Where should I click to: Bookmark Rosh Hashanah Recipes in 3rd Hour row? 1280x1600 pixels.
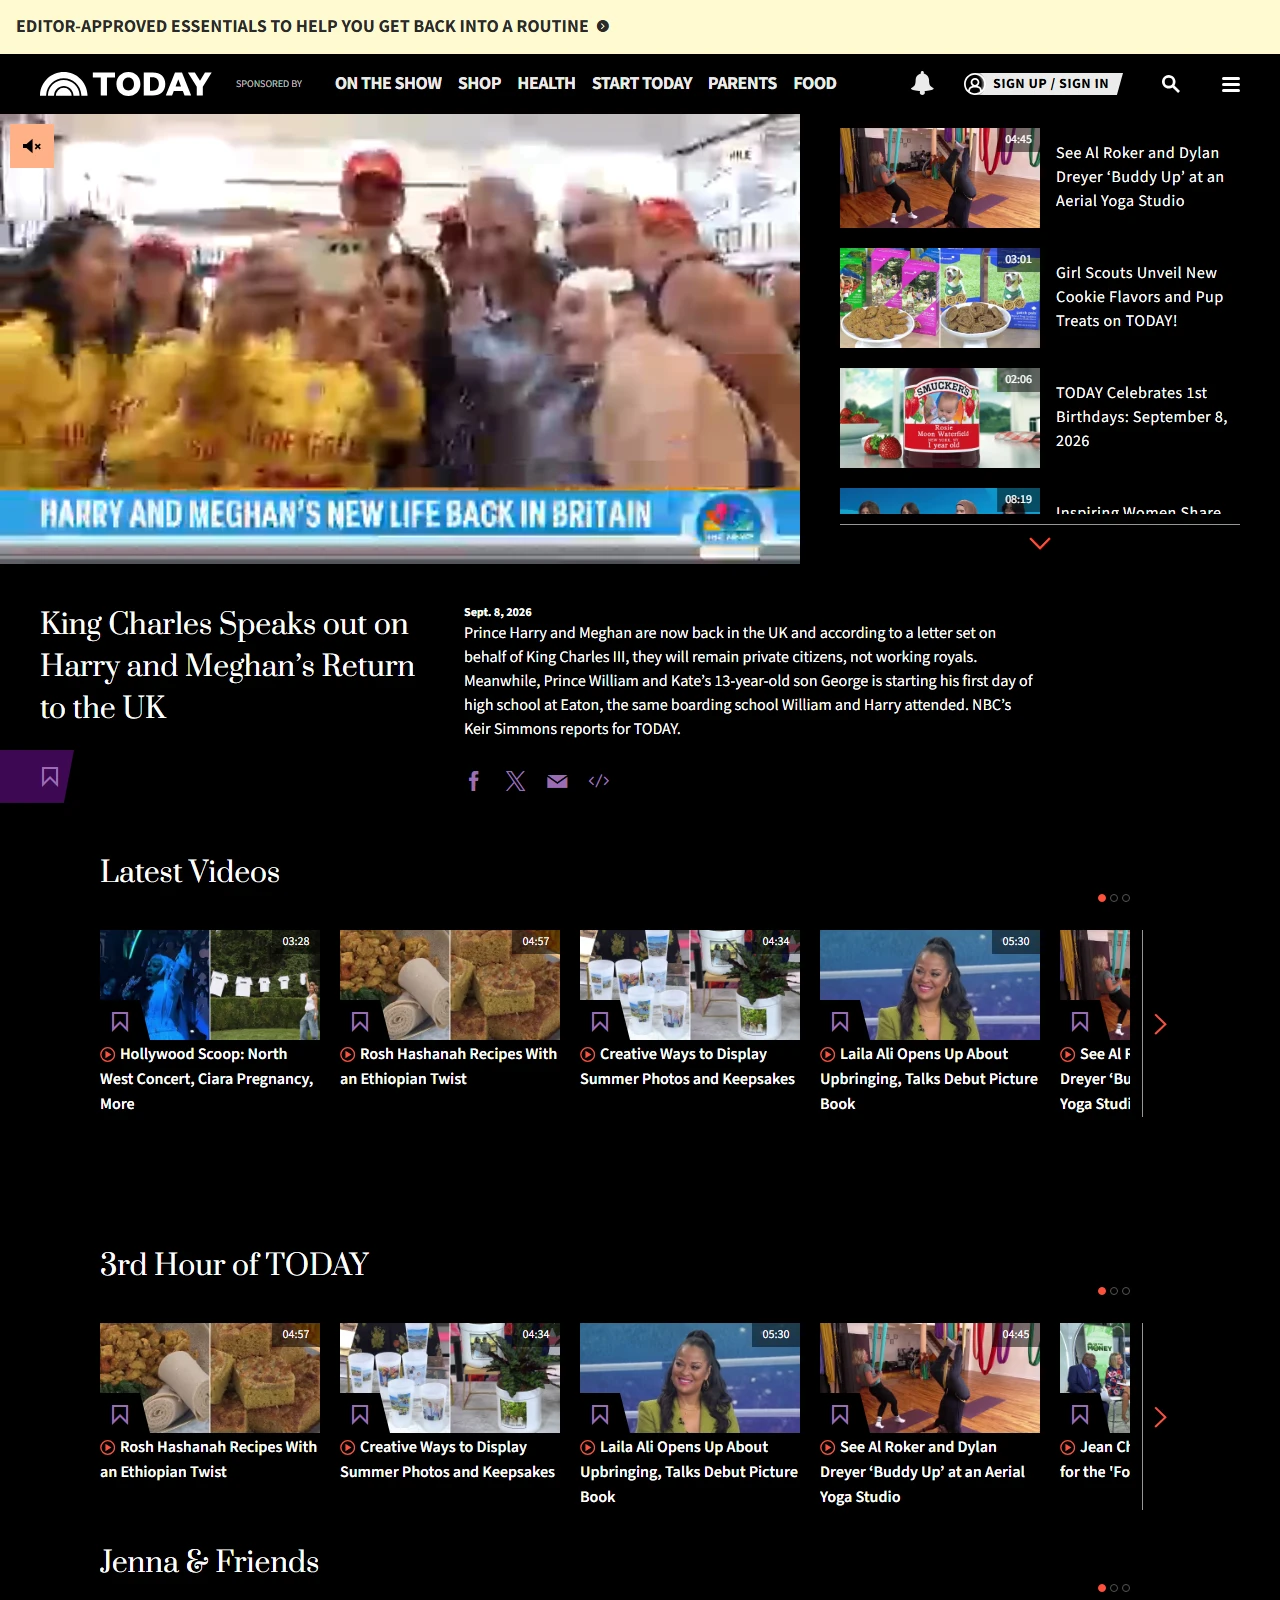coord(120,1414)
